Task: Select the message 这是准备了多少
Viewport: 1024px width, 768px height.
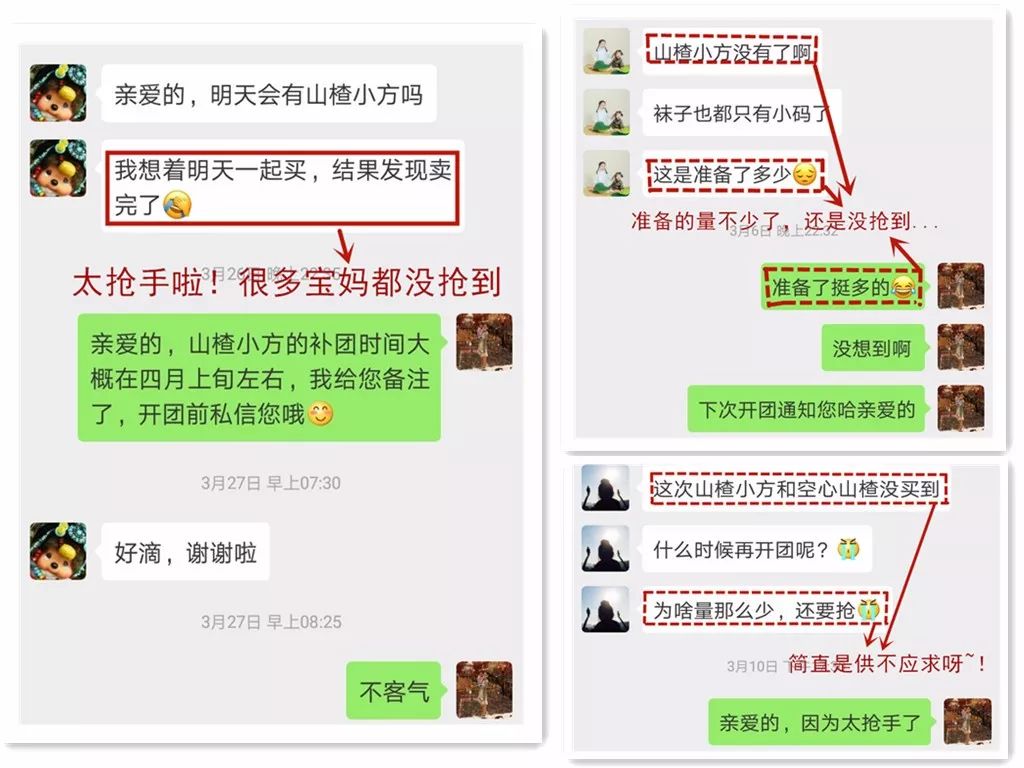Action: [x=734, y=174]
